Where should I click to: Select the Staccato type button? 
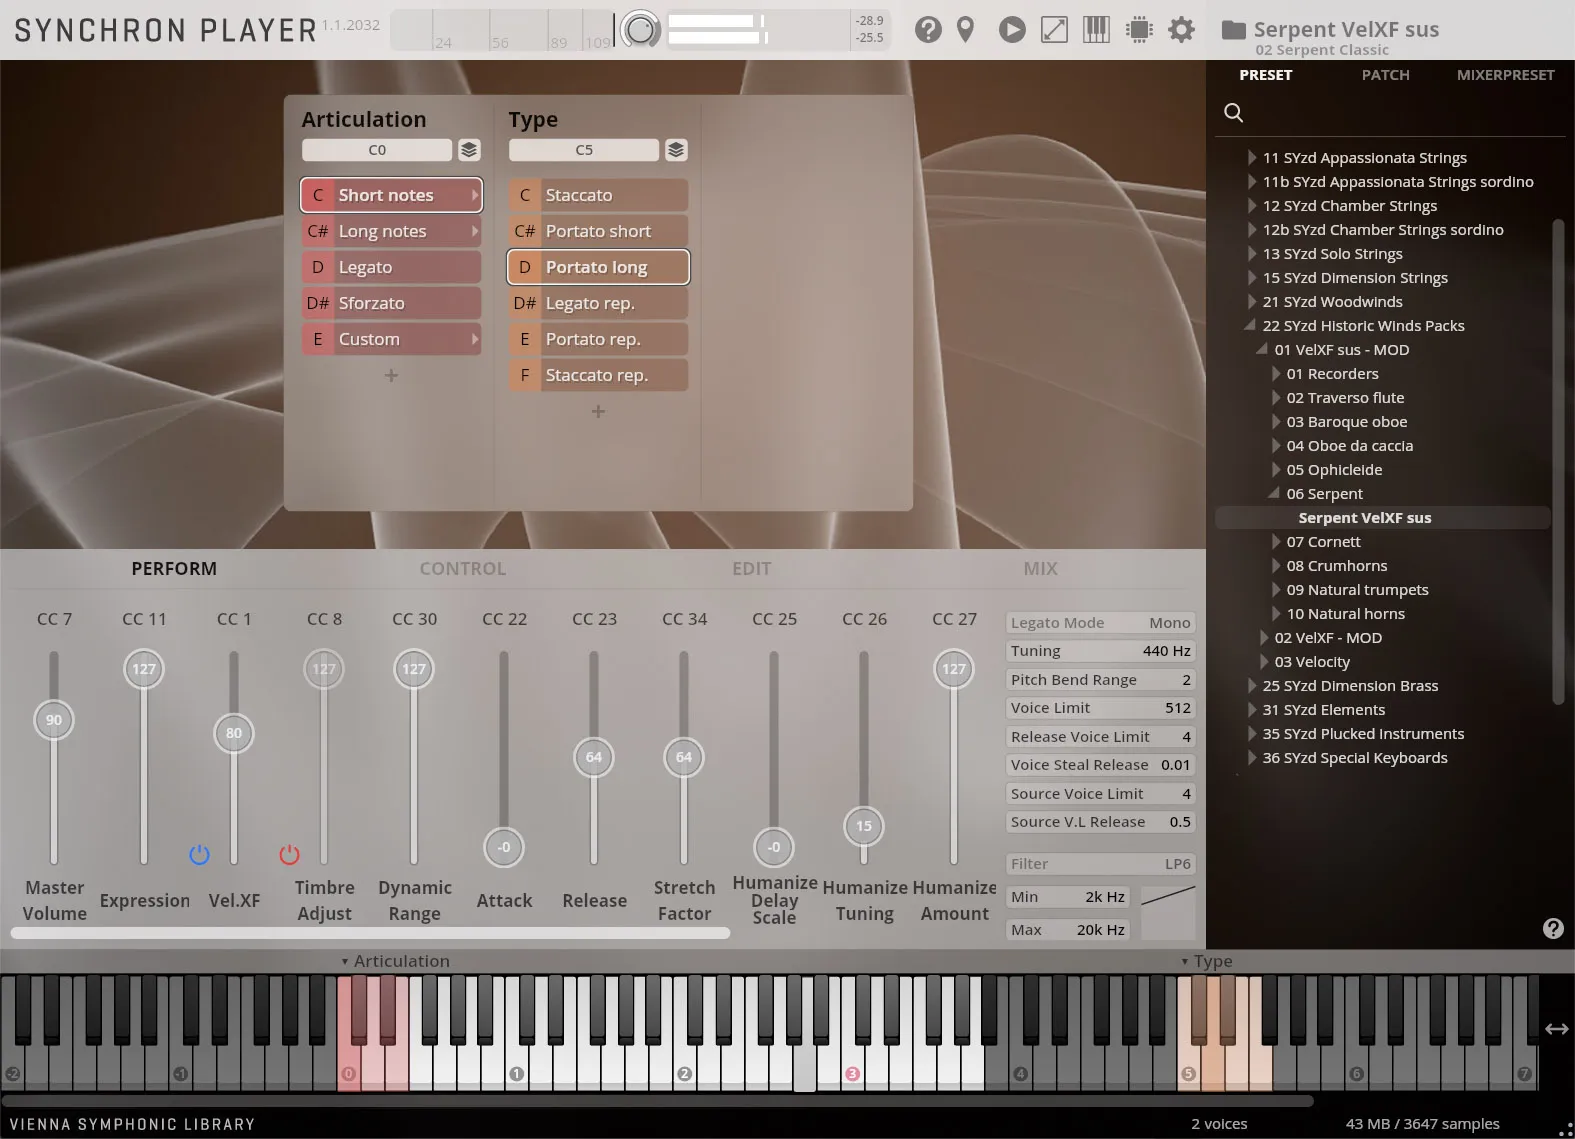point(598,195)
